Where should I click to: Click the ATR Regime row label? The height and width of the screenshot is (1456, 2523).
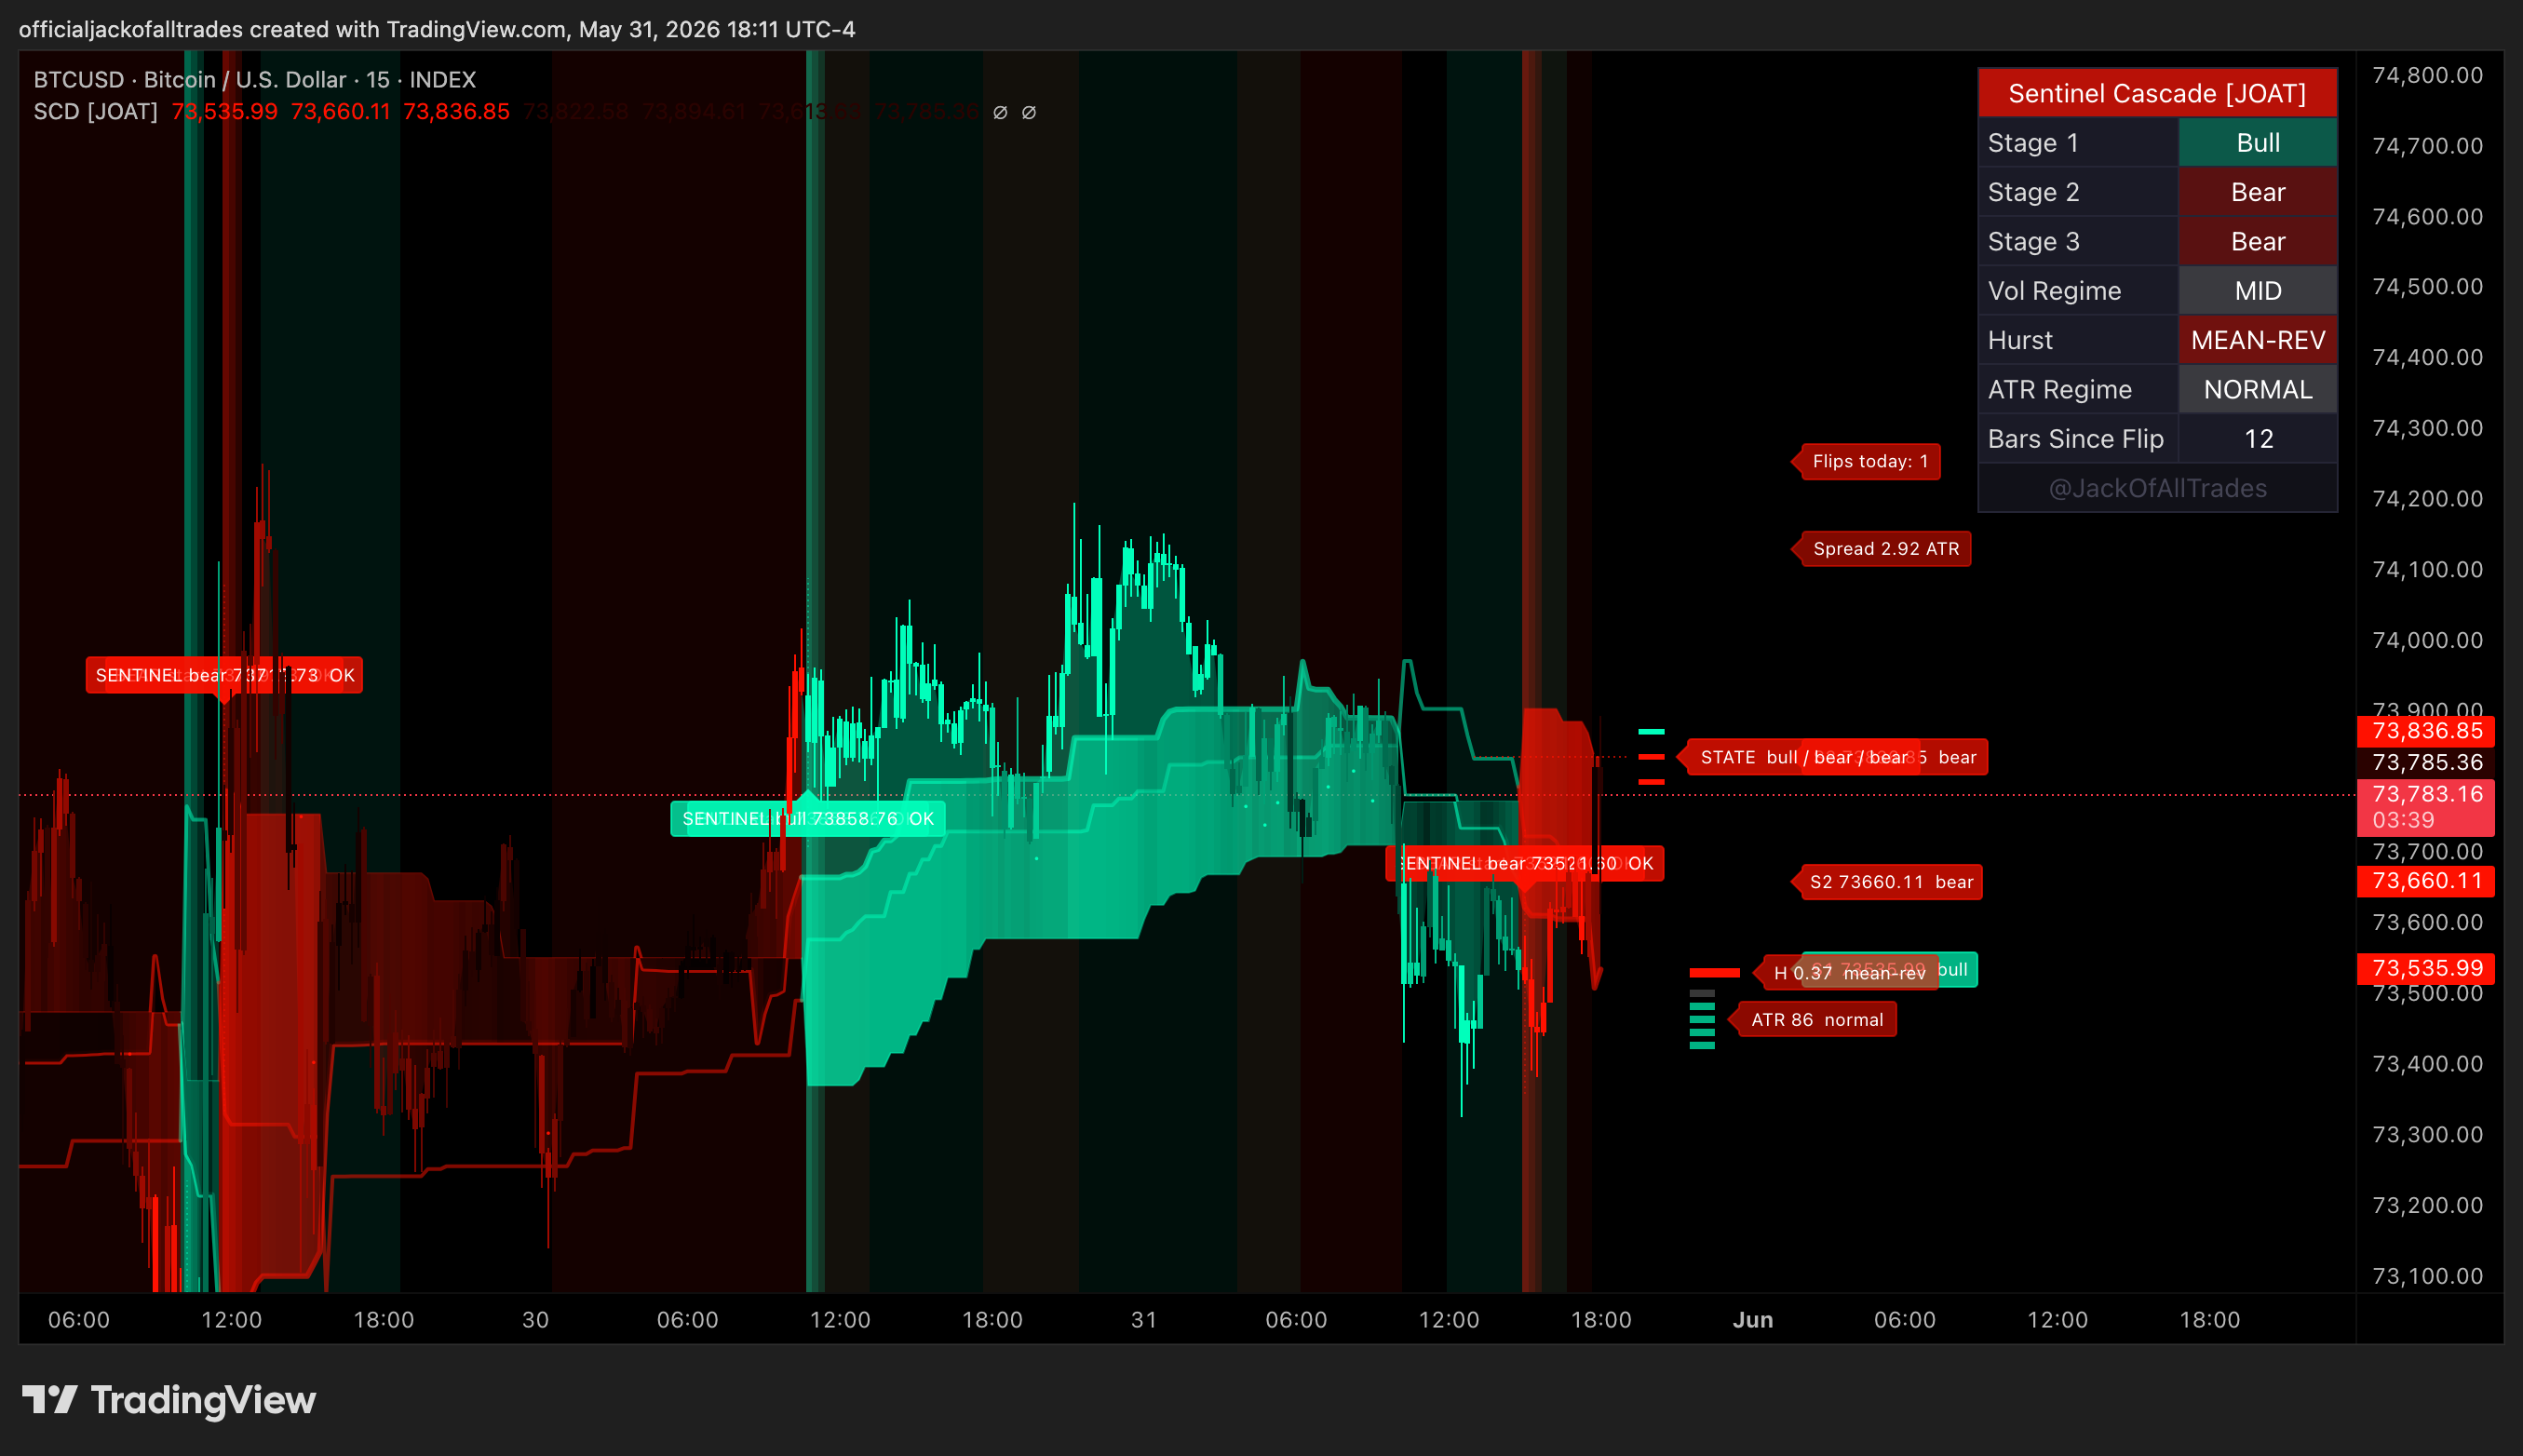point(2078,389)
